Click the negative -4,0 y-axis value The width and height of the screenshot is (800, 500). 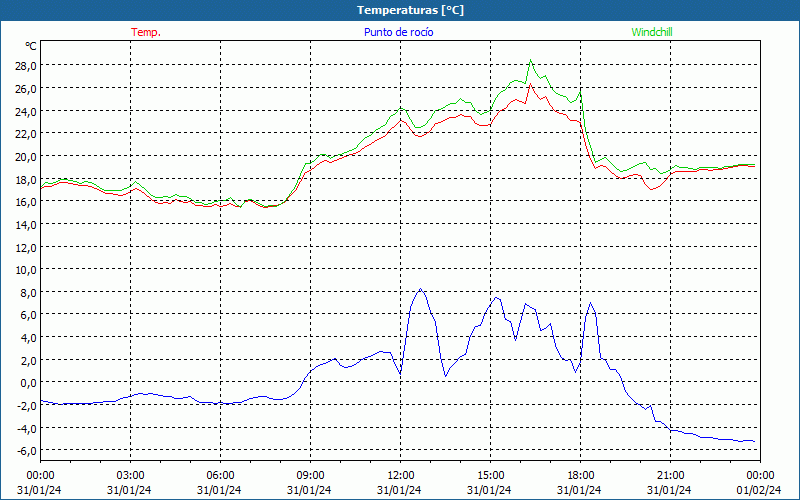pyautogui.click(x=26, y=429)
